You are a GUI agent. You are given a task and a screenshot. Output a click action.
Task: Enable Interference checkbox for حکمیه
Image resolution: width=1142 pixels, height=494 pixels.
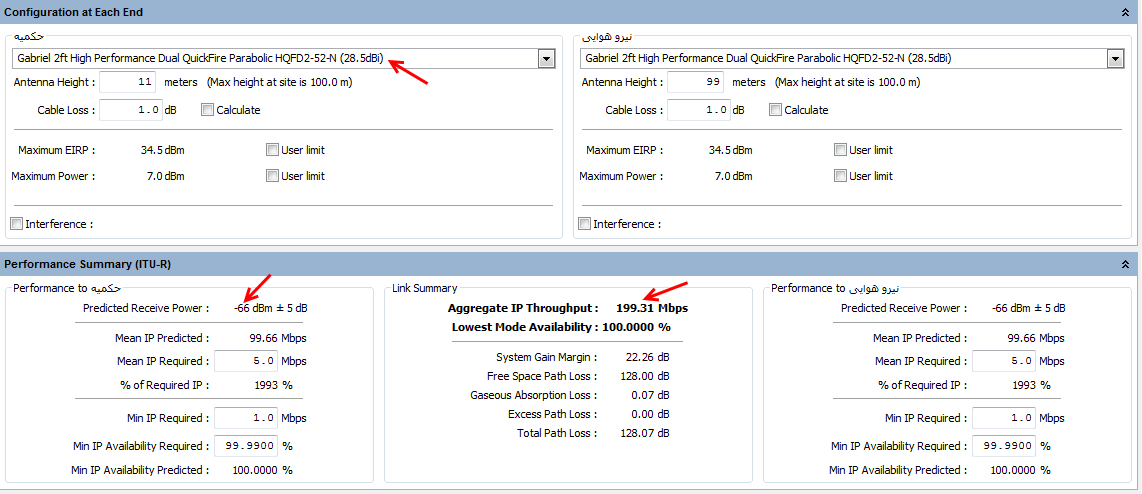(16, 224)
